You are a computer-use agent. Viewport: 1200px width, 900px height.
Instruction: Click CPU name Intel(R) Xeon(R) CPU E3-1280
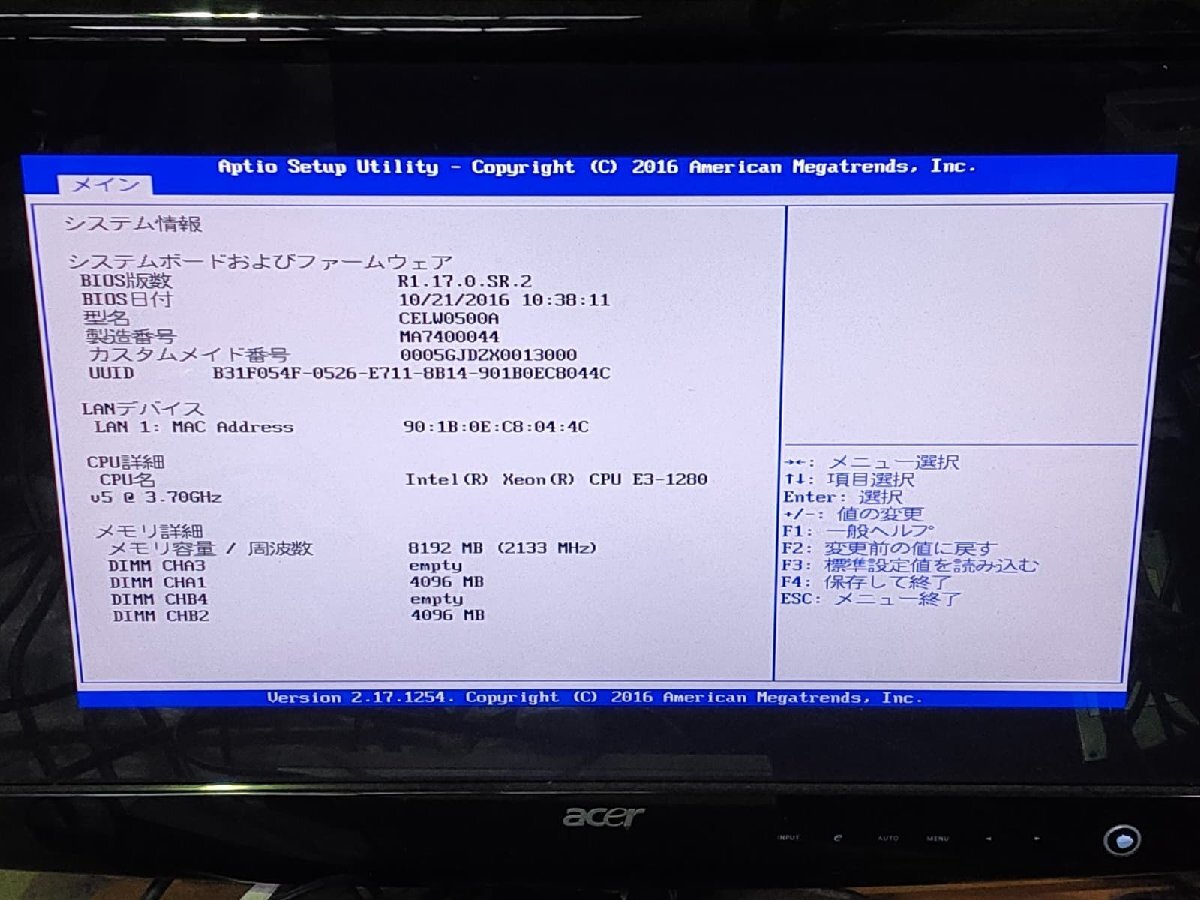tap(556, 479)
